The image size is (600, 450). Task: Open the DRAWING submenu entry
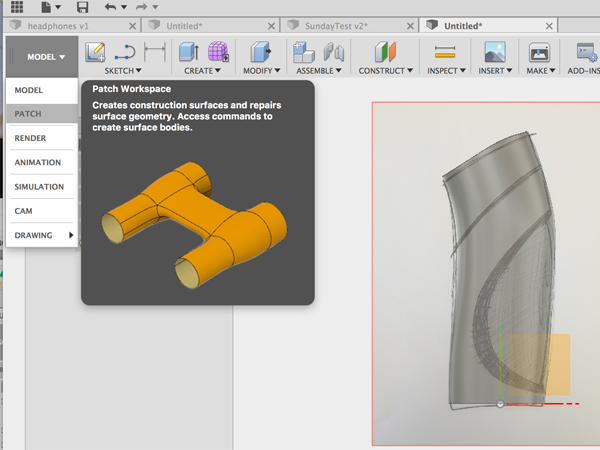click(x=42, y=235)
